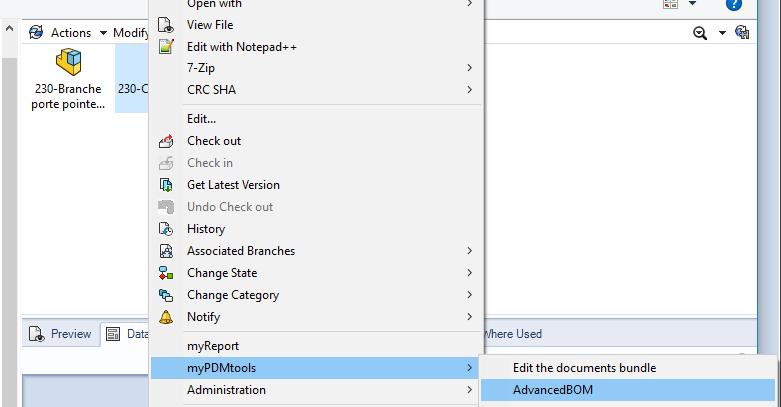The width and height of the screenshot is (781, 407).
Task: Switch to the Preview tab
Action: 61,334
